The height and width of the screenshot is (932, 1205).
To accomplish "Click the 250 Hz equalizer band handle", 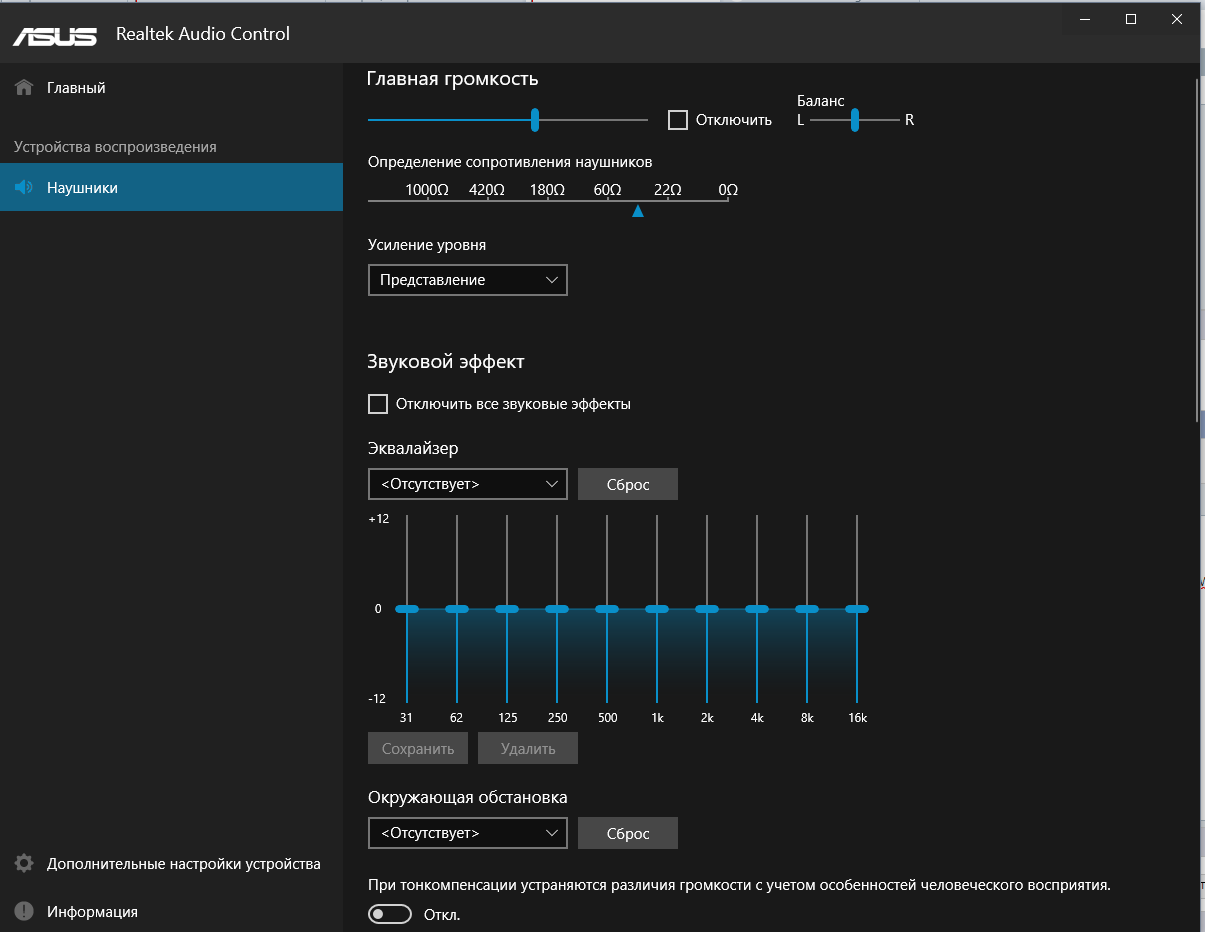I will (557, 609).
